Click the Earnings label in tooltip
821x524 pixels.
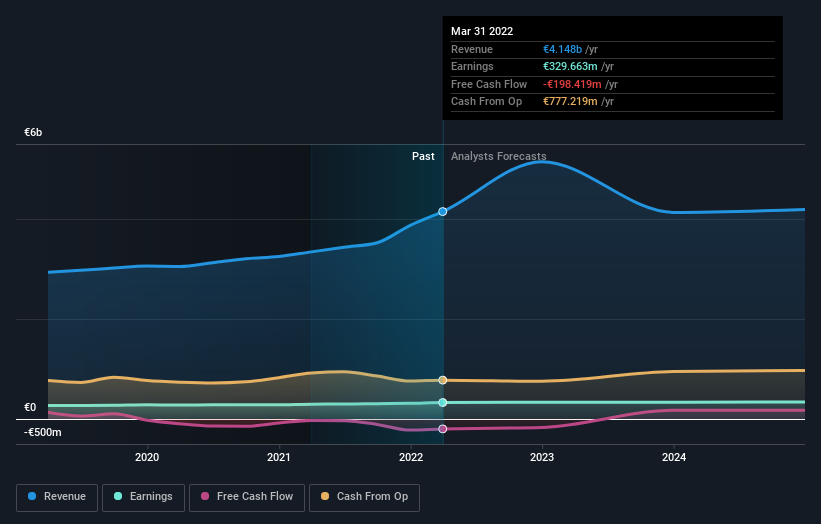pos(472,66)
